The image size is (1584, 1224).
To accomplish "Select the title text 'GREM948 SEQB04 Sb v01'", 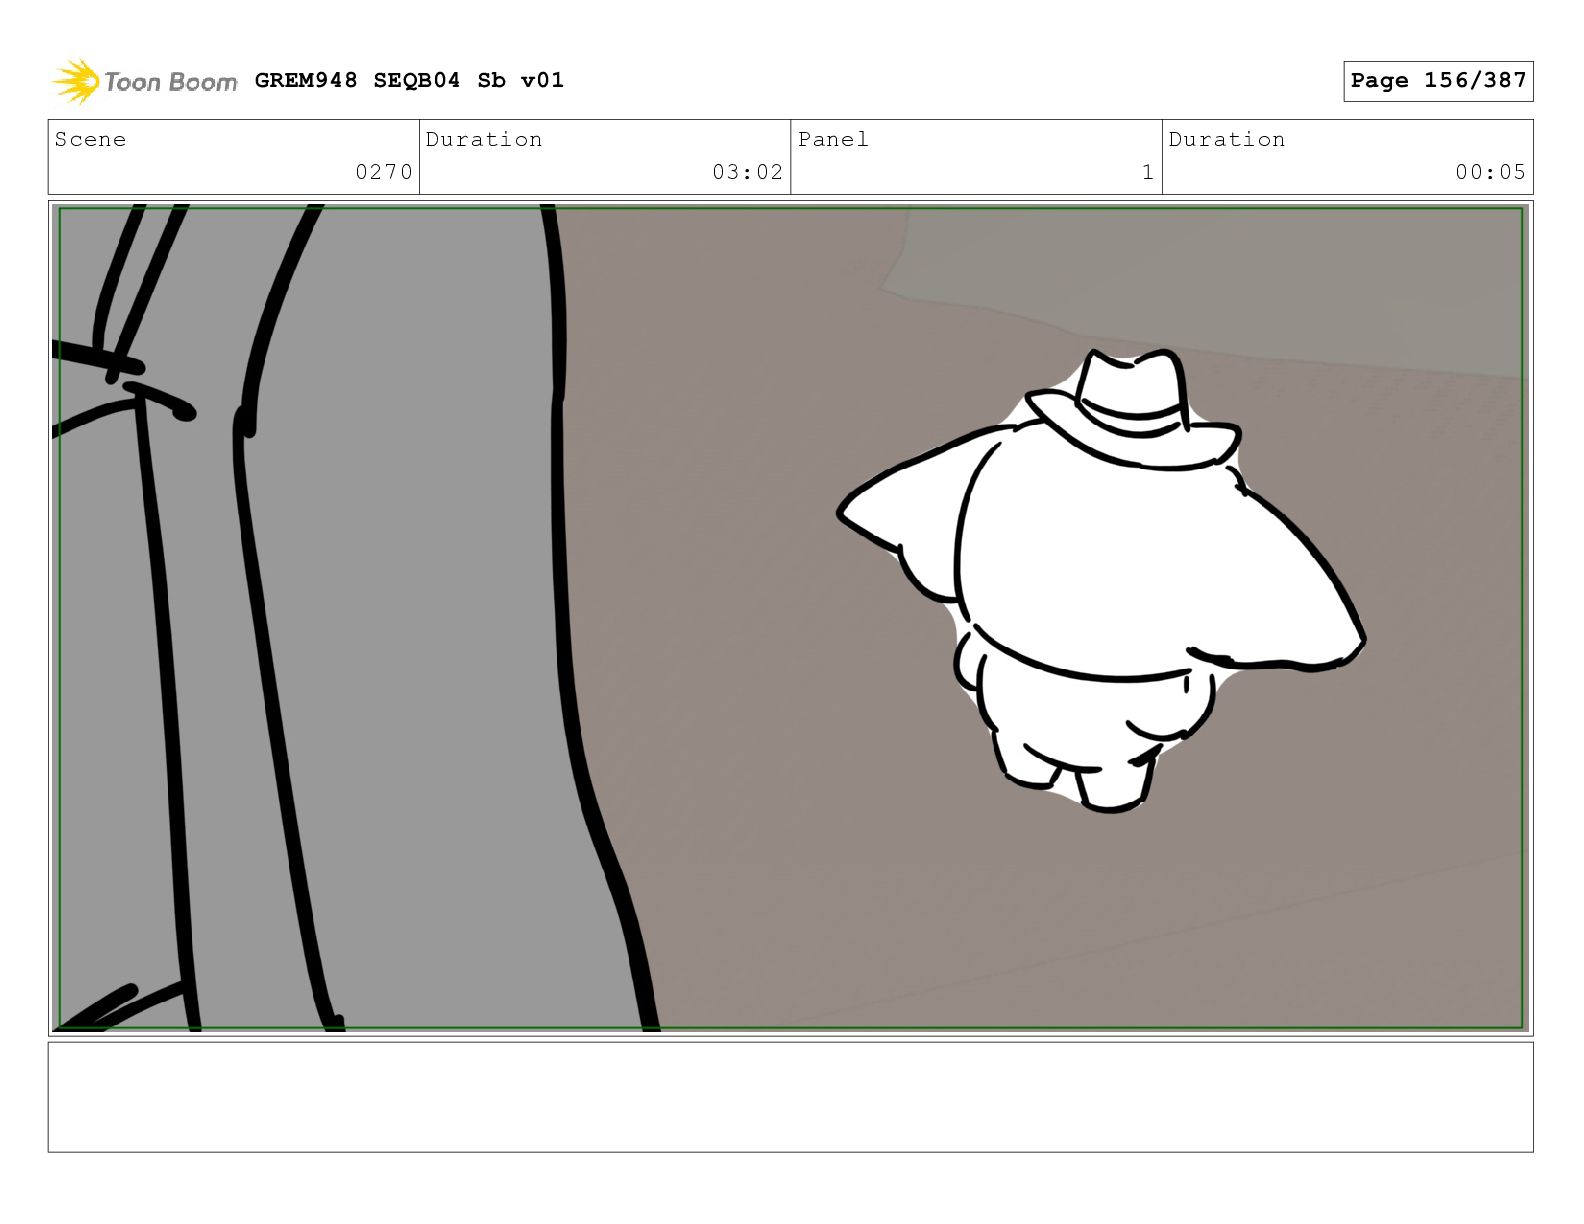I will (x=409, y=80).
